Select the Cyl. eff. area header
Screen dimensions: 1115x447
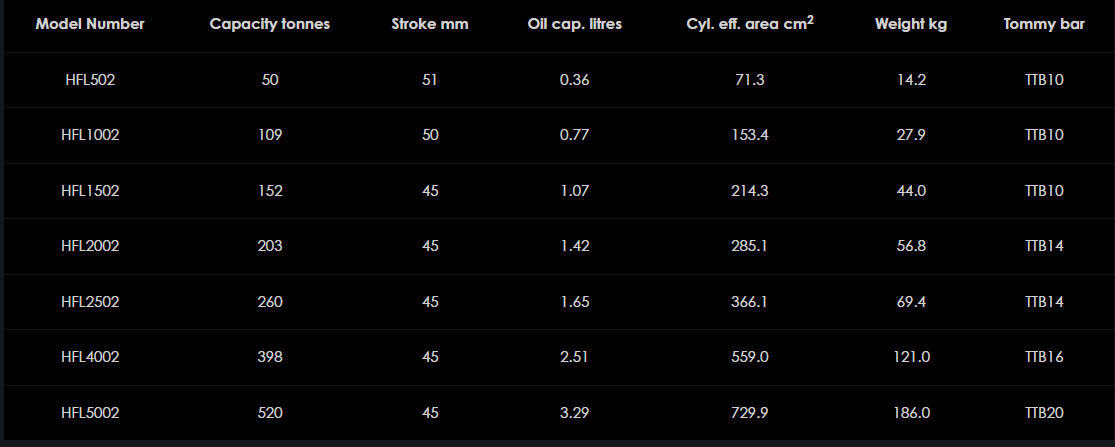click(749, 25)
